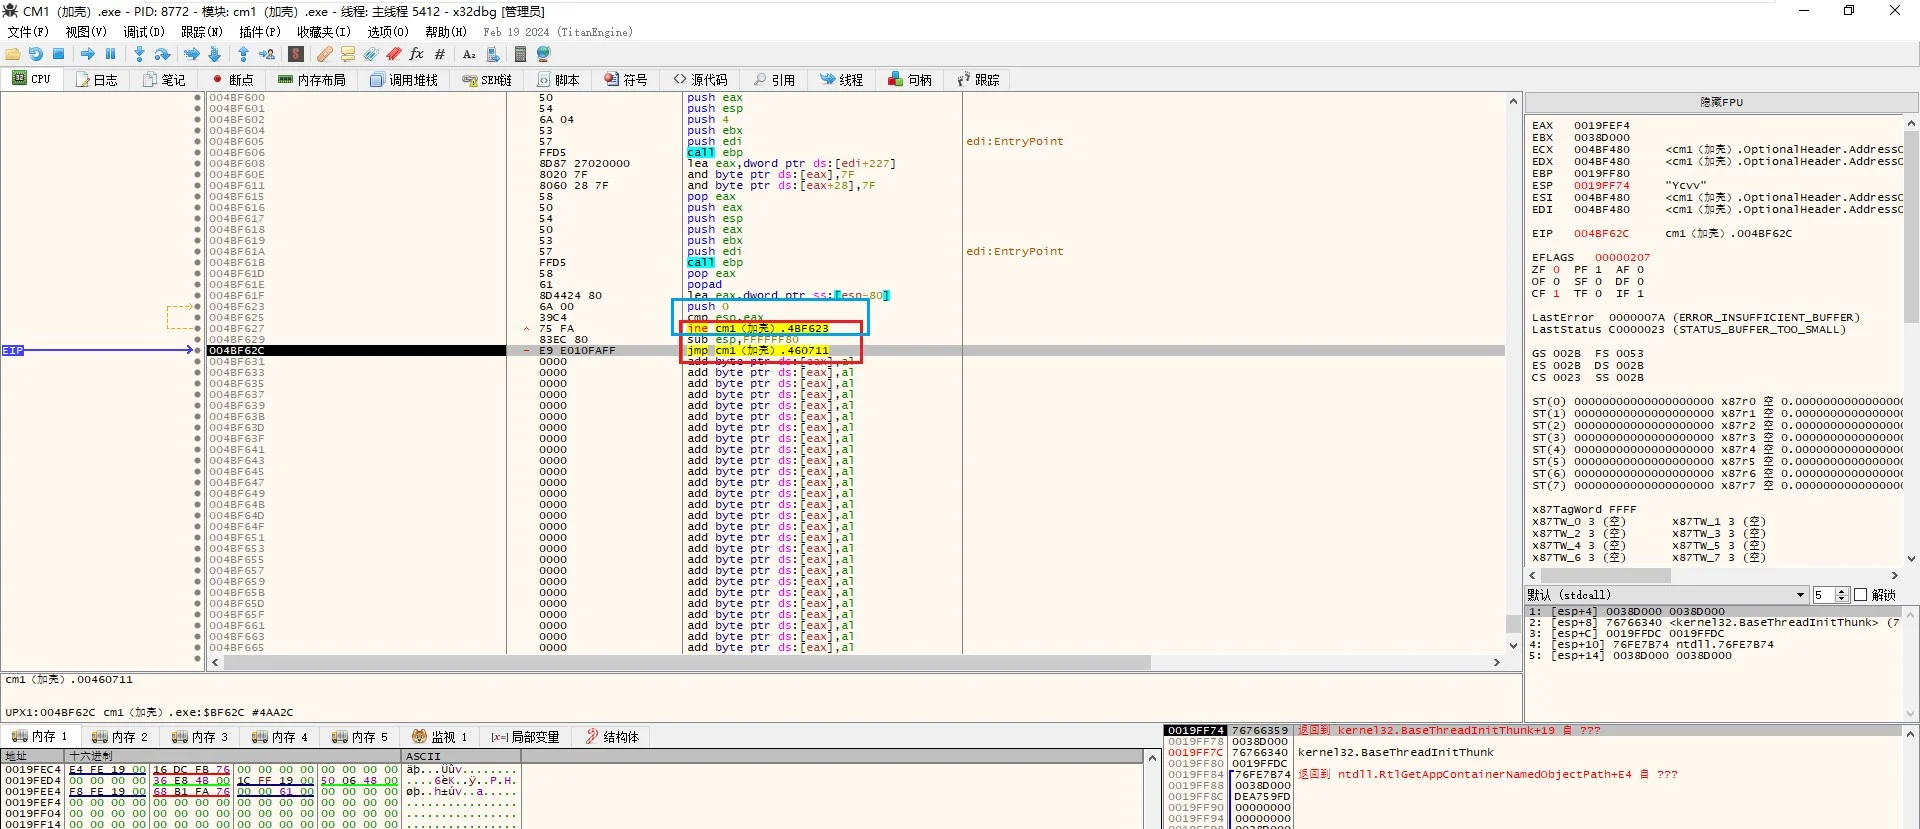
Task: Open the 内存布局 tab
Action: [312, 80]
